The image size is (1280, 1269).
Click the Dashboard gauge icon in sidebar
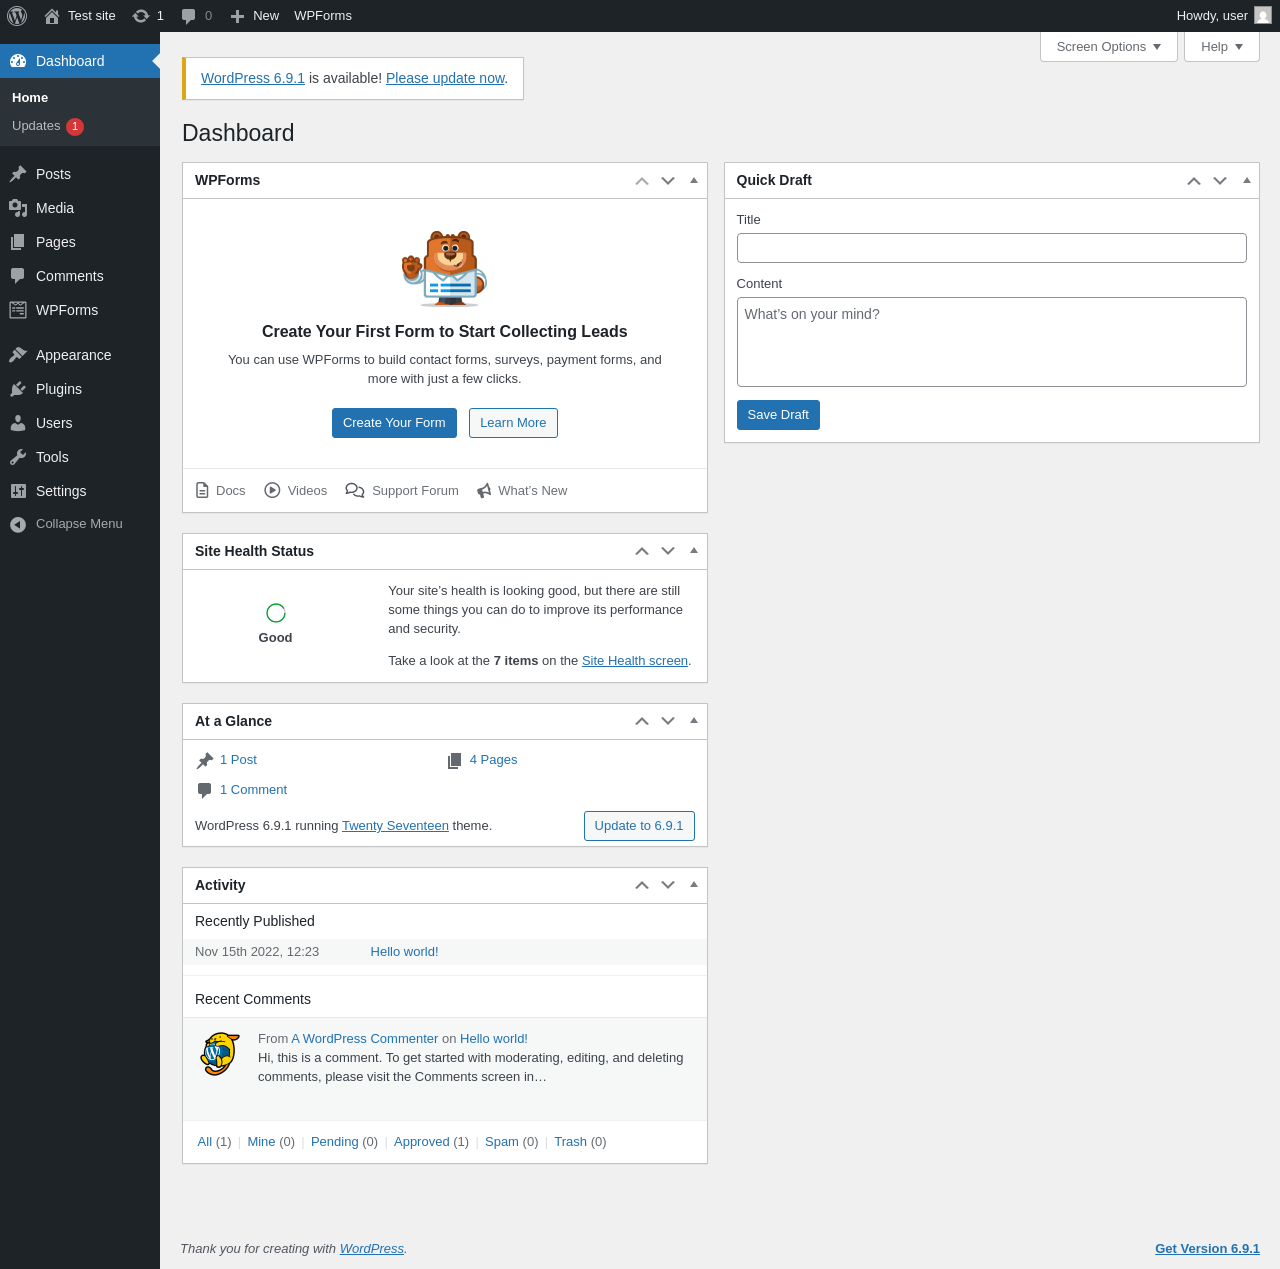(18, 61)
